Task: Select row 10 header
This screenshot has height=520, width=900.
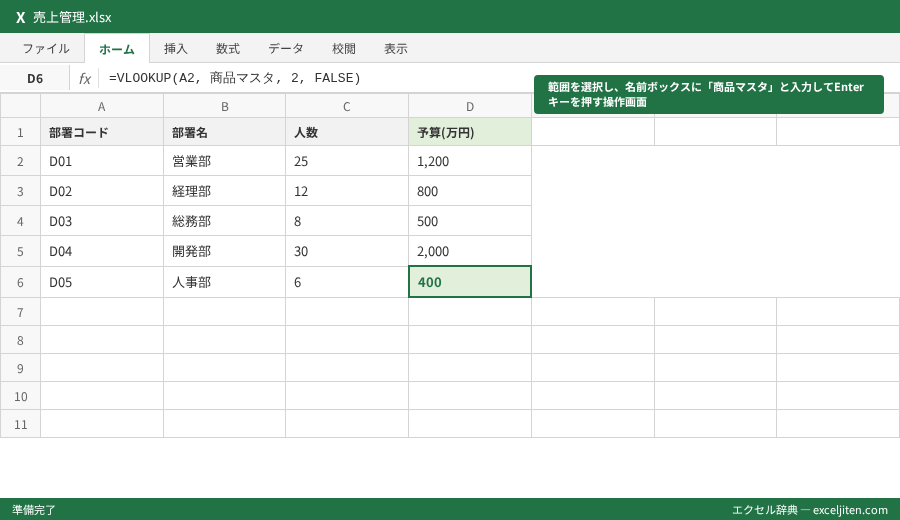Action: click(20, 395)
